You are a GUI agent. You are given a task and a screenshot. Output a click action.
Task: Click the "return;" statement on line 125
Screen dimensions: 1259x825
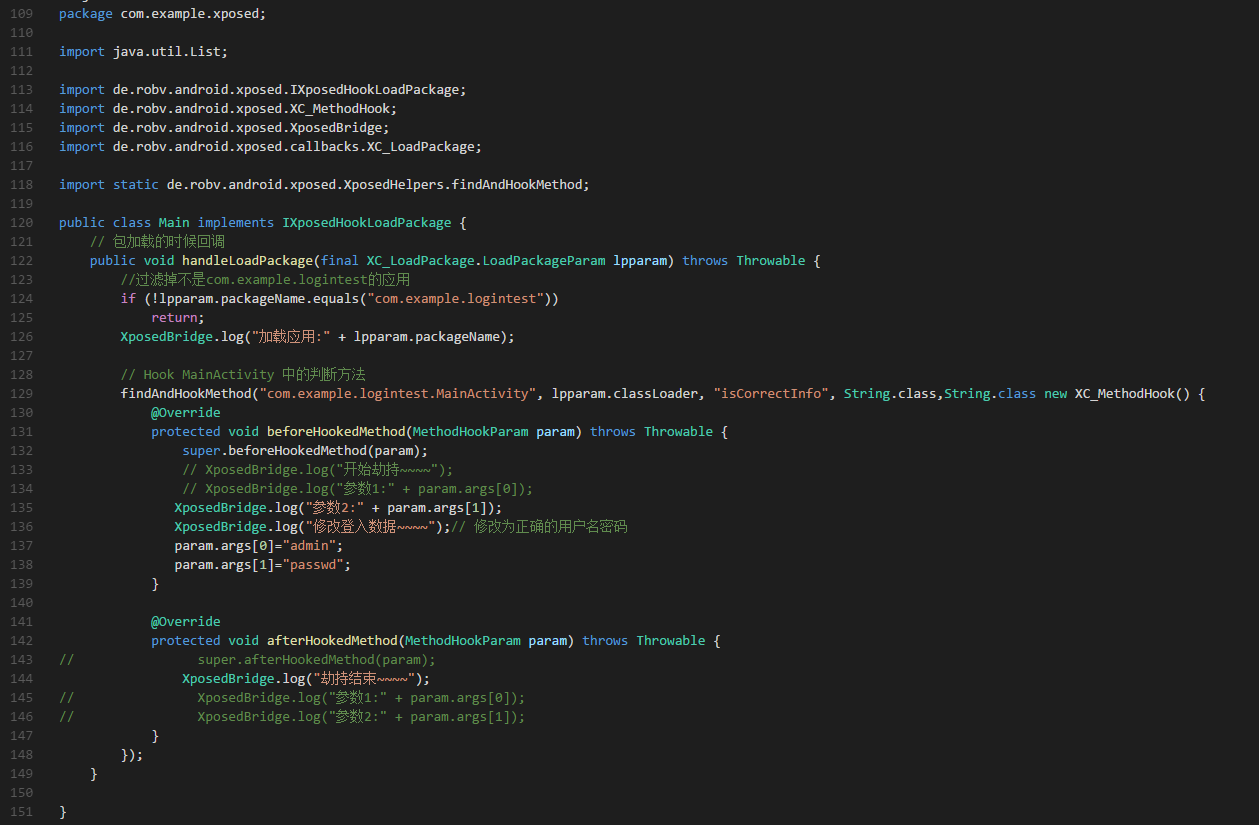pos(178,318)
